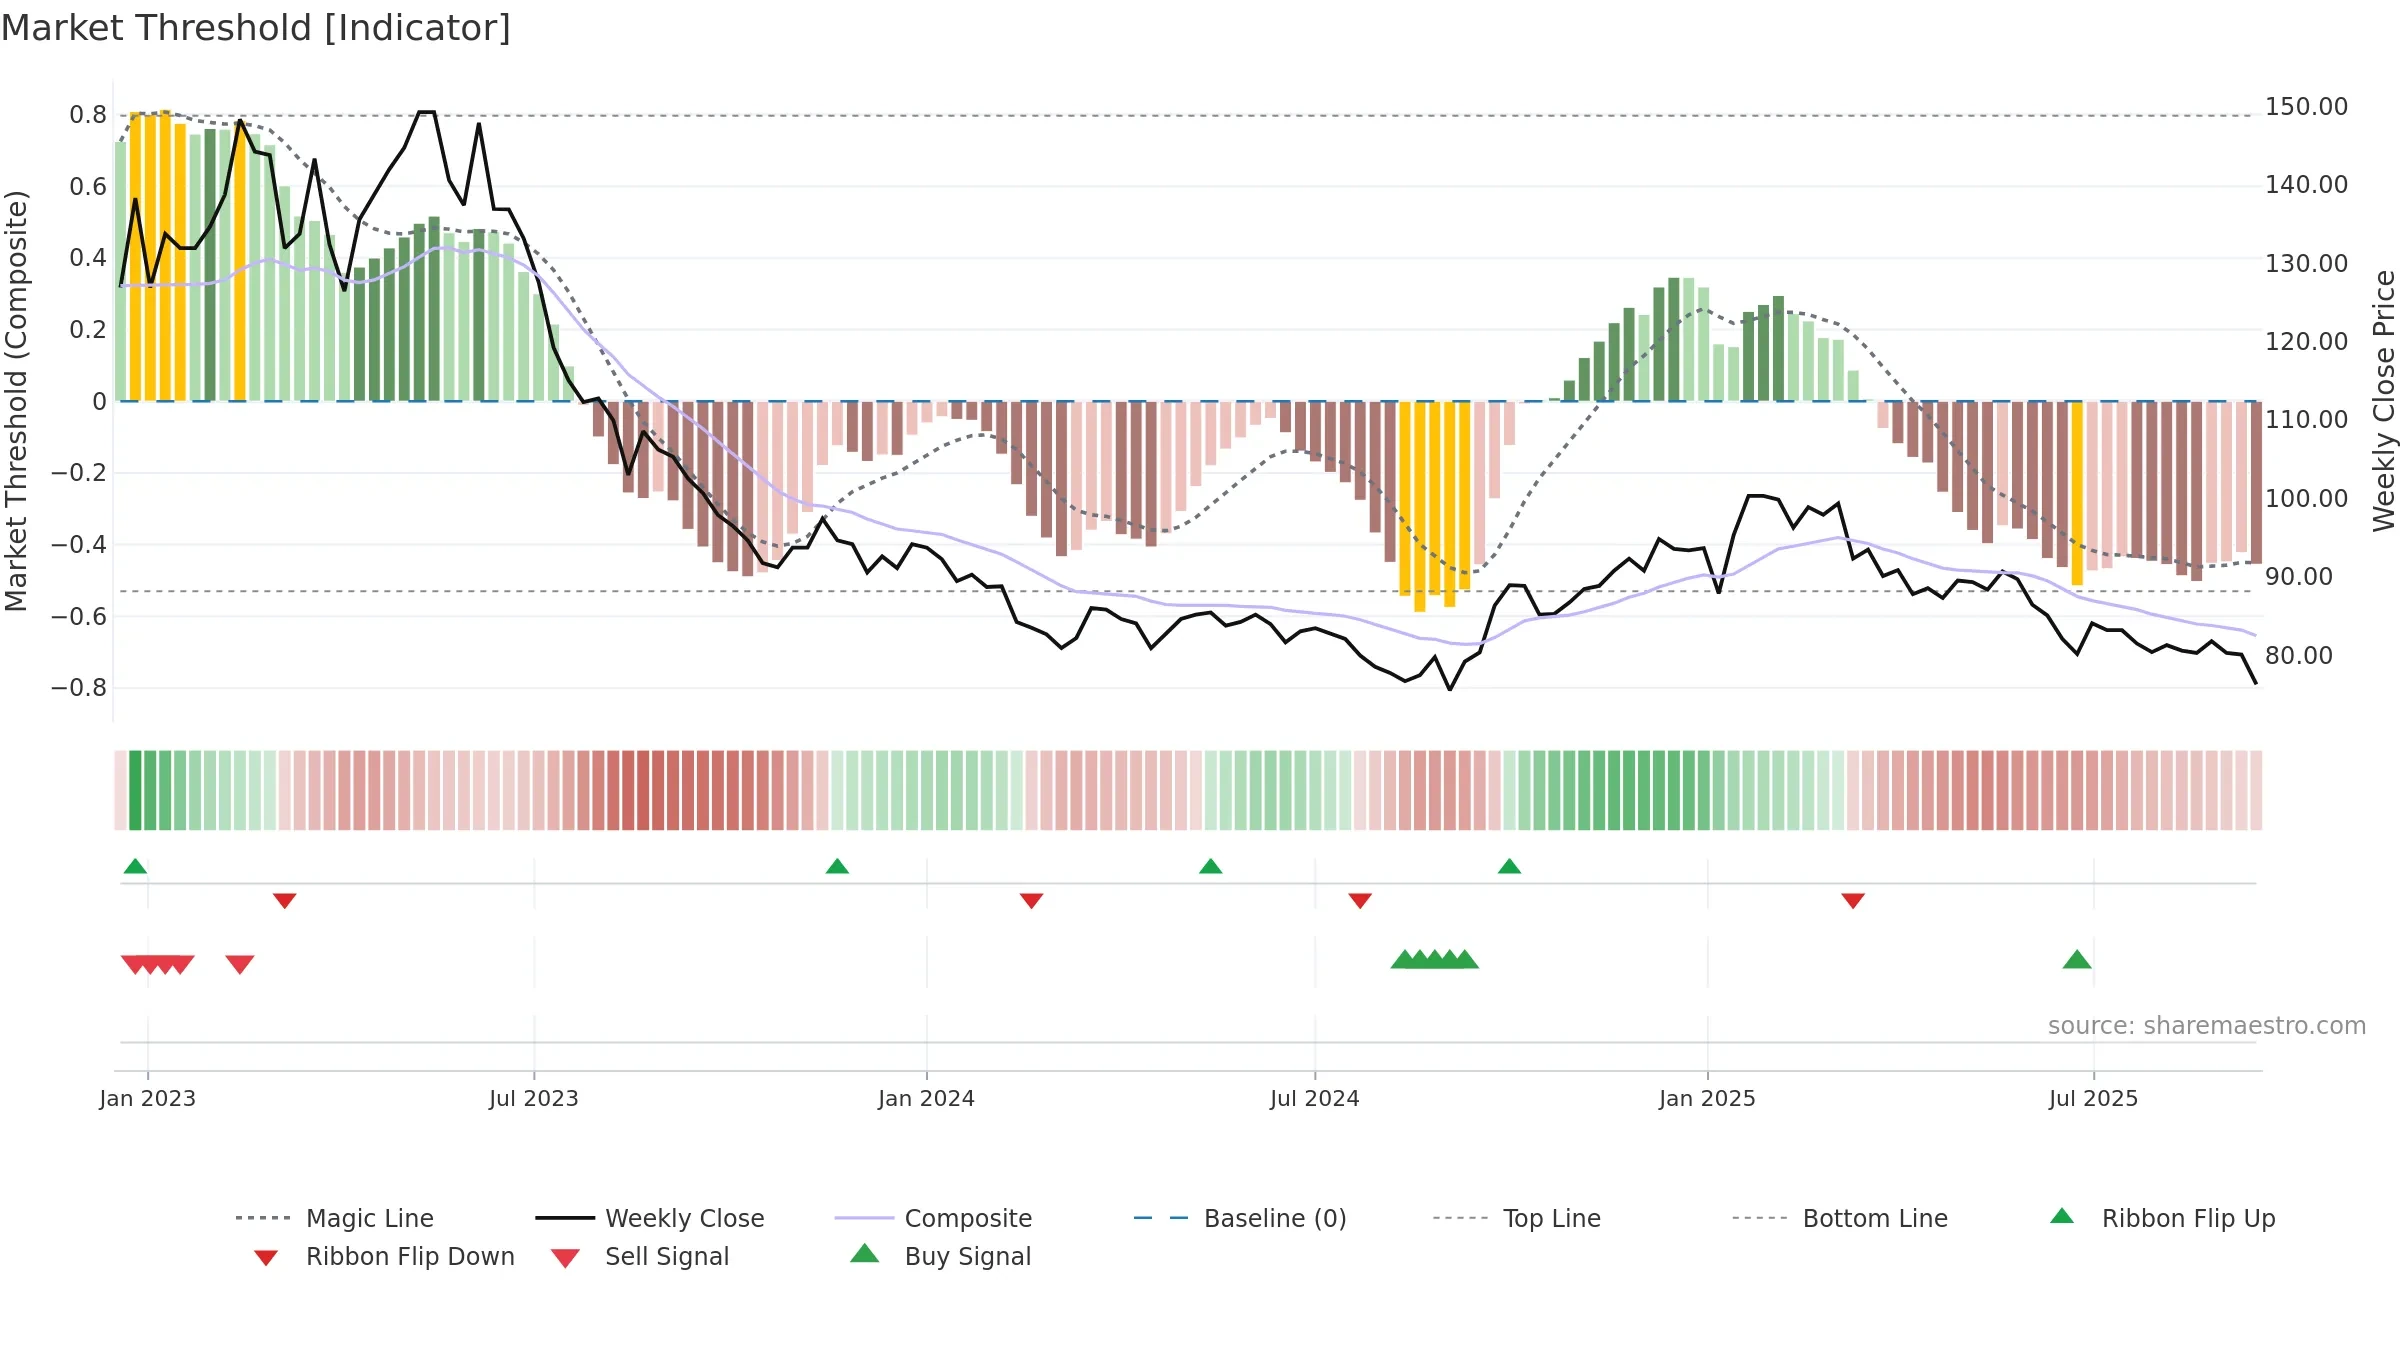Toggle the Buy Signal legend entry
Viewport: 2400px width, 1350px height.
click(940, 1256)
